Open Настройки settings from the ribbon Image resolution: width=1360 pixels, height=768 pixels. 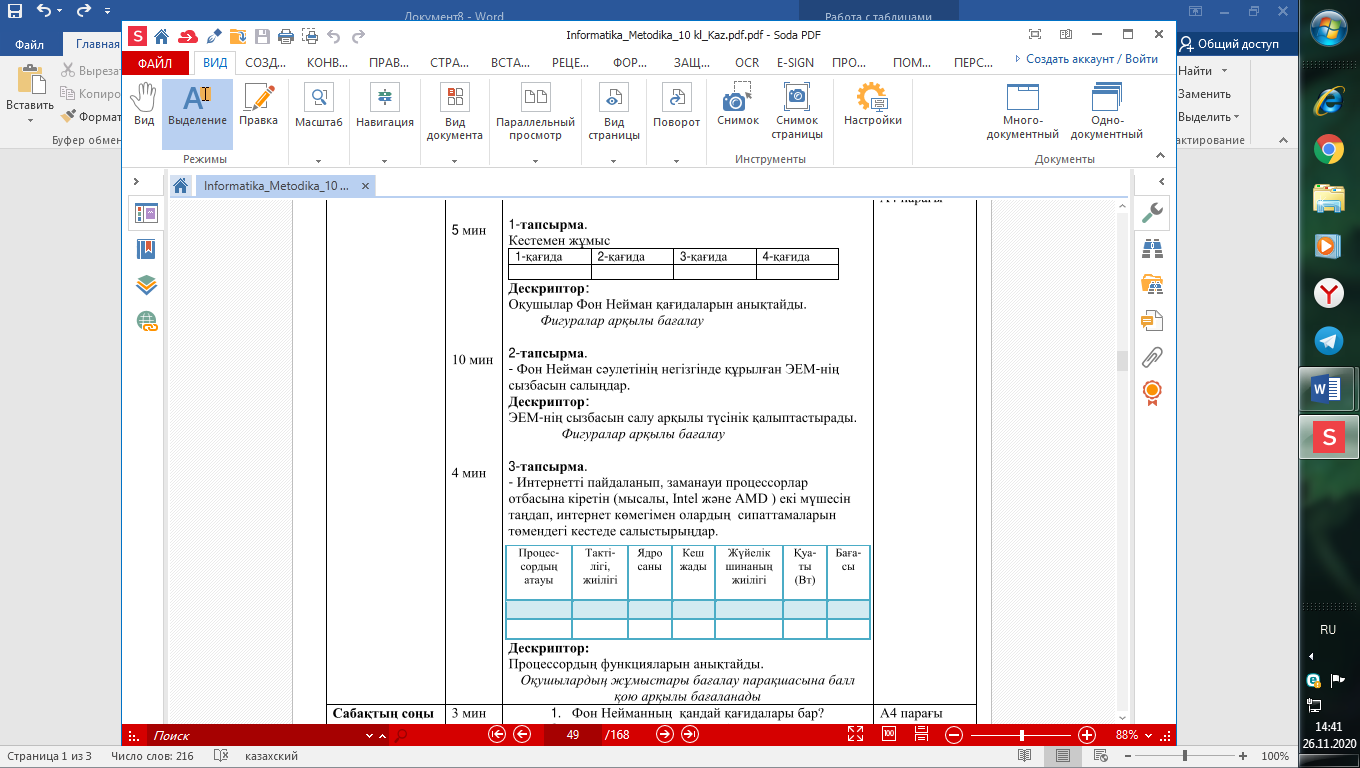[872, 105]
